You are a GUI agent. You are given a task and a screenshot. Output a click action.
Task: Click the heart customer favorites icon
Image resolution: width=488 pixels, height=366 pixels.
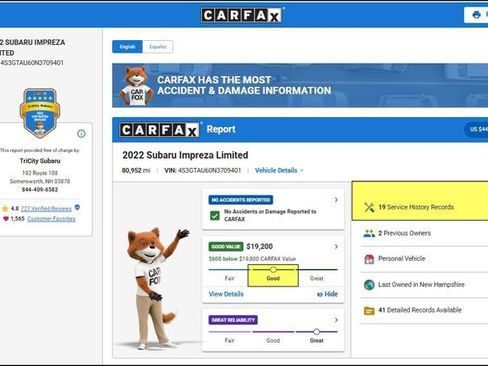[x=6, y=219]
